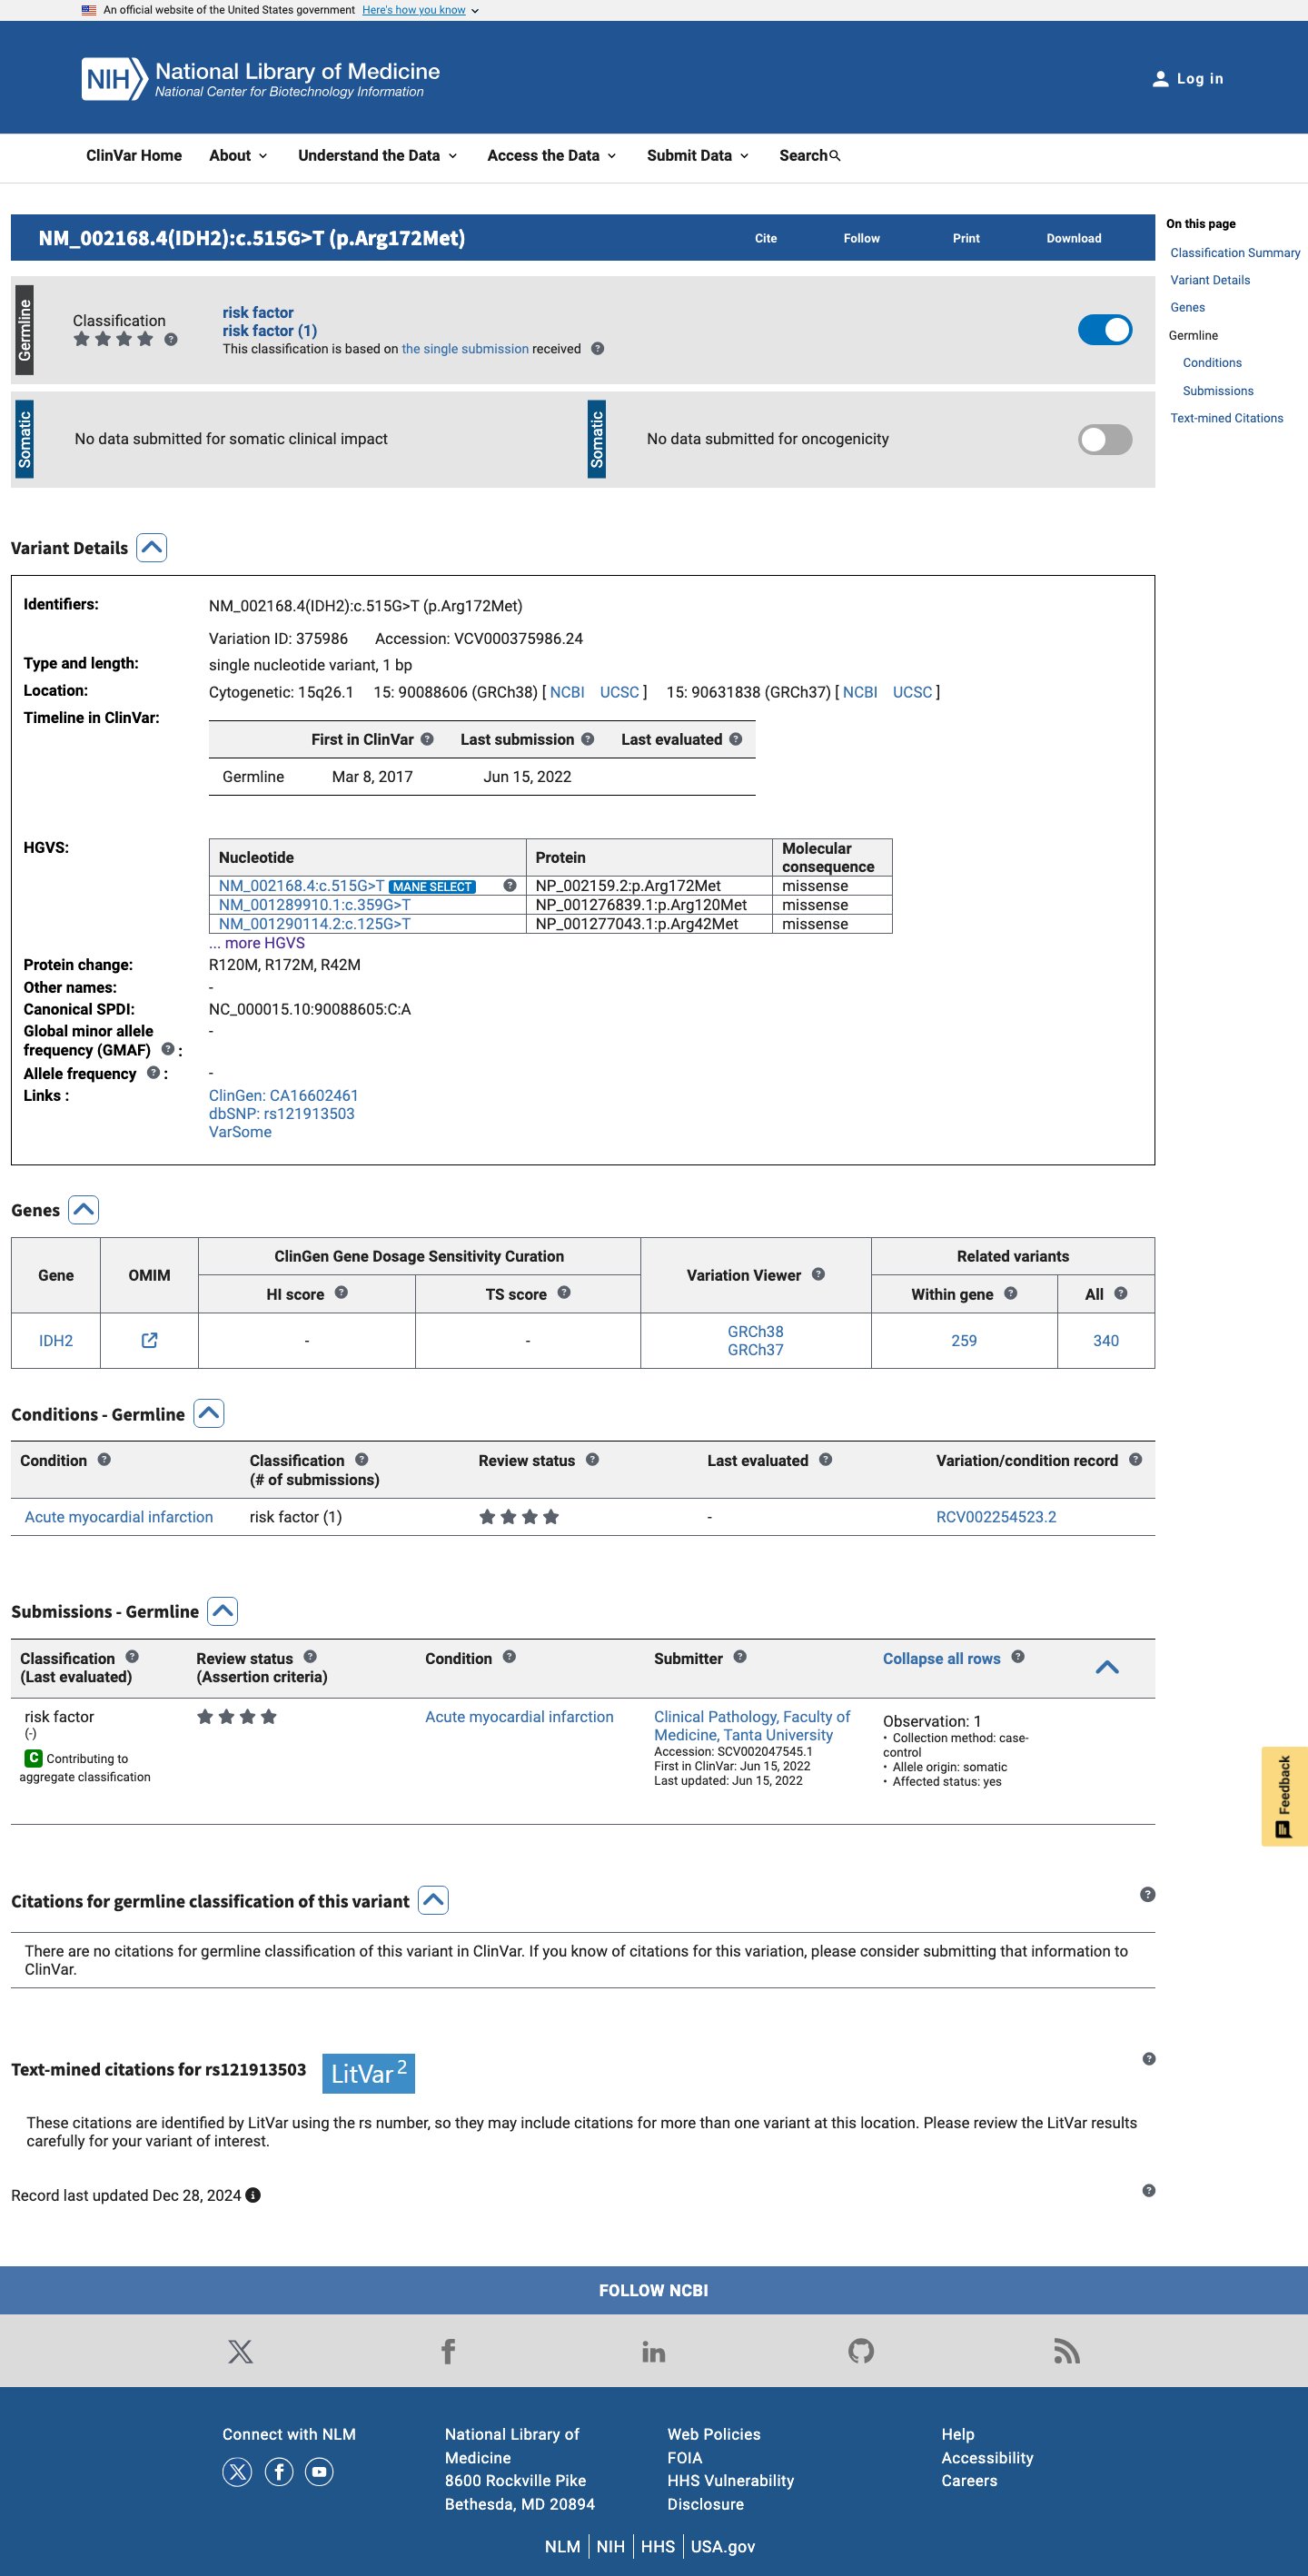Open the About dropdown menu
The width and height of the screenshot is (1308, 2576).
point(238,156)
